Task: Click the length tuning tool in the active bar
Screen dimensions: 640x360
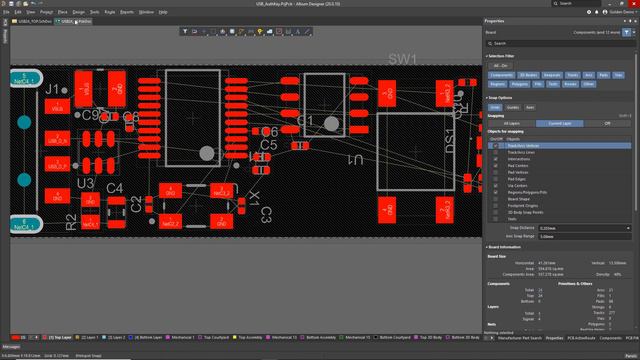Action: coord(251,31)
